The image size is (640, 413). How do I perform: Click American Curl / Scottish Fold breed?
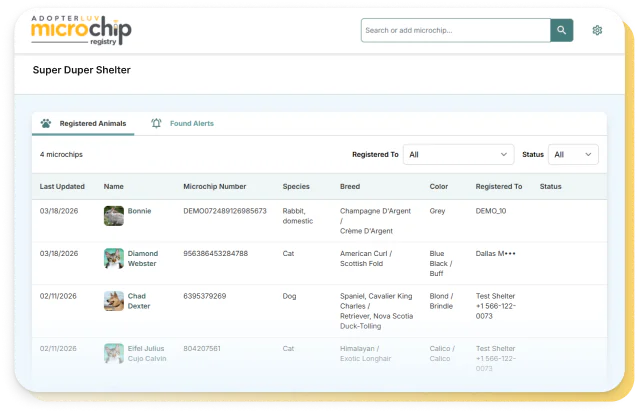point(366,258)
